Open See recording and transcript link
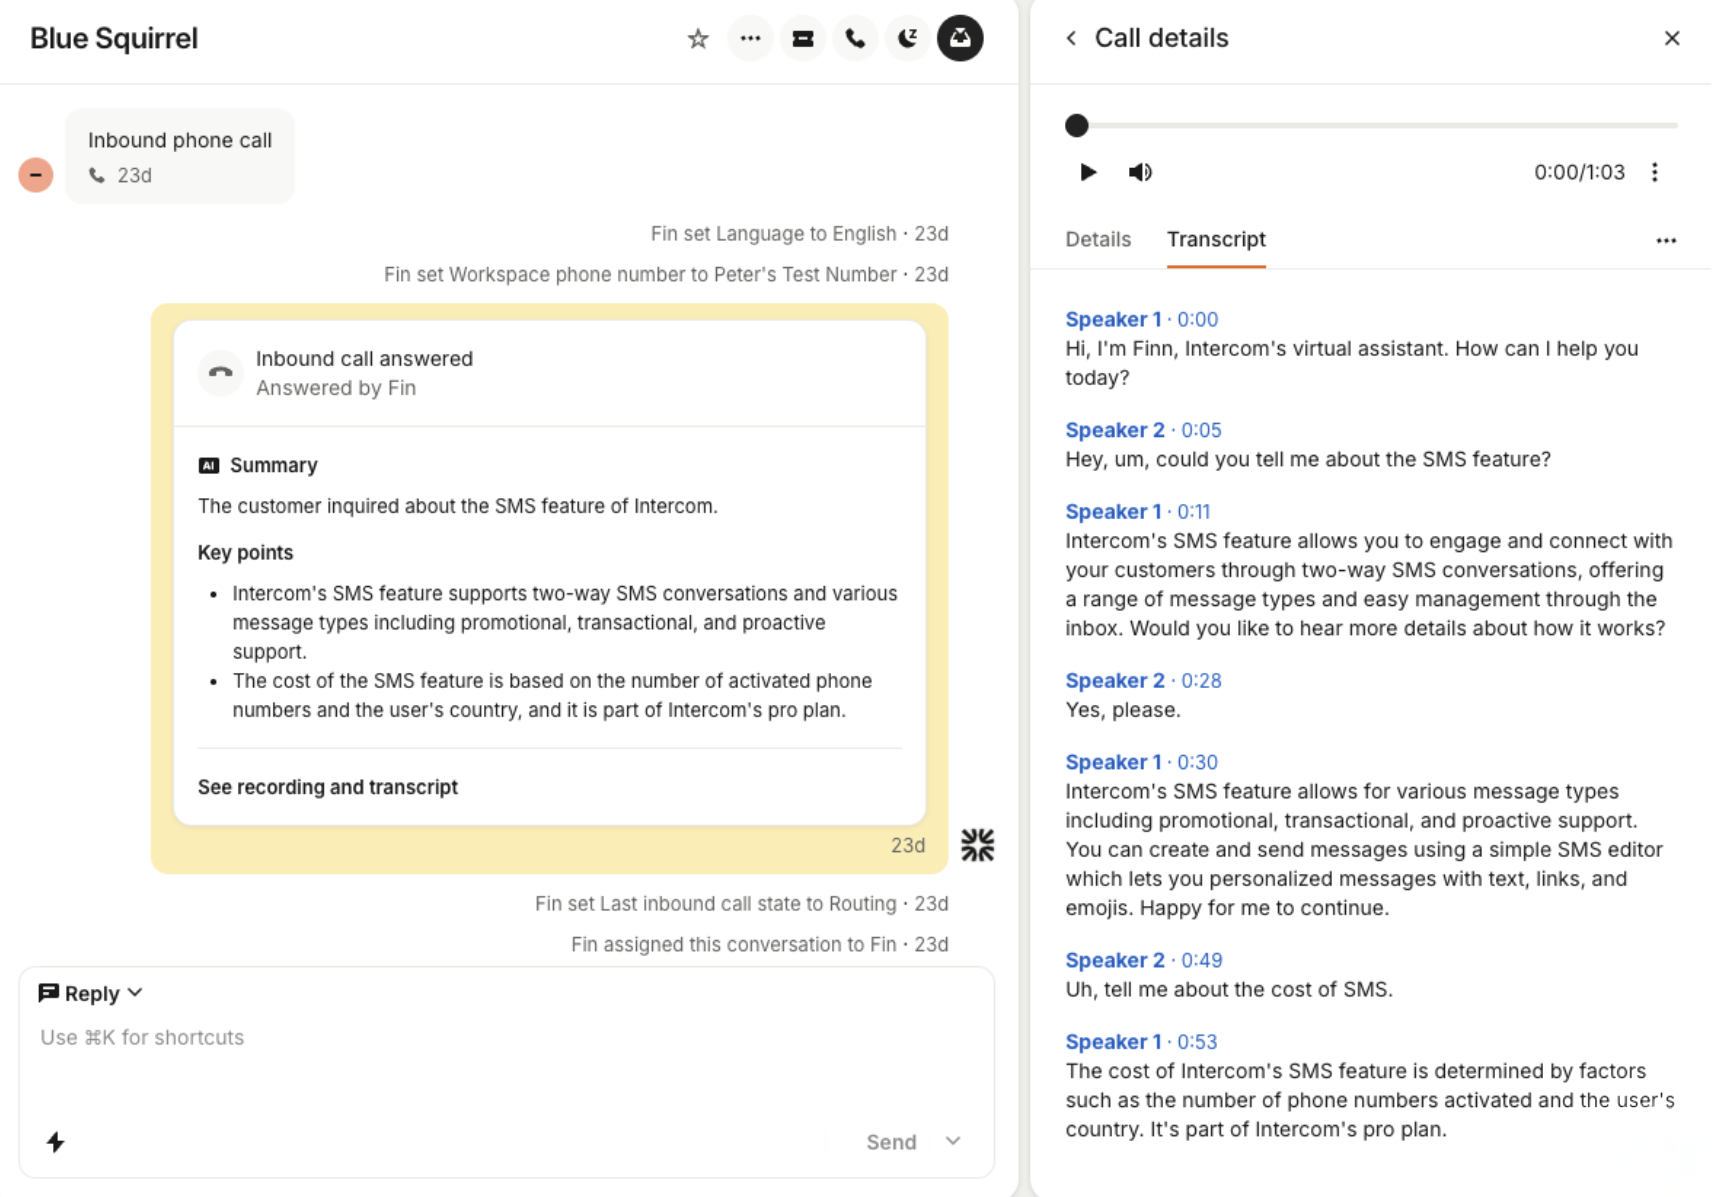Viewport: 1715px width, 1197px height. point(327,787)
